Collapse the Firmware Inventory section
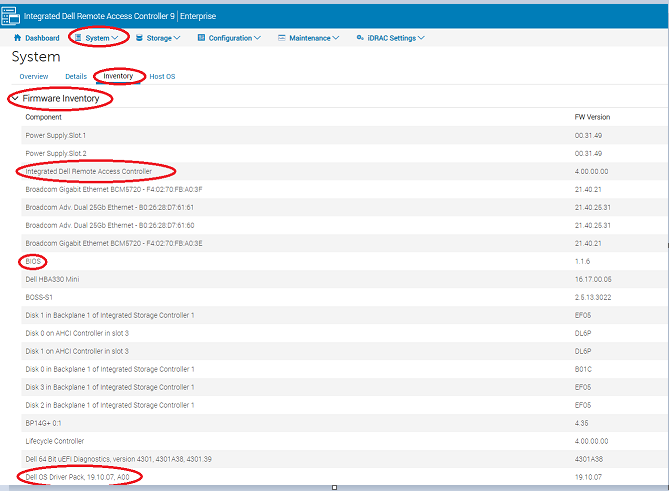The width and height of the screenshot is (669, 491). pyautogui.click(x=15, y=99)
